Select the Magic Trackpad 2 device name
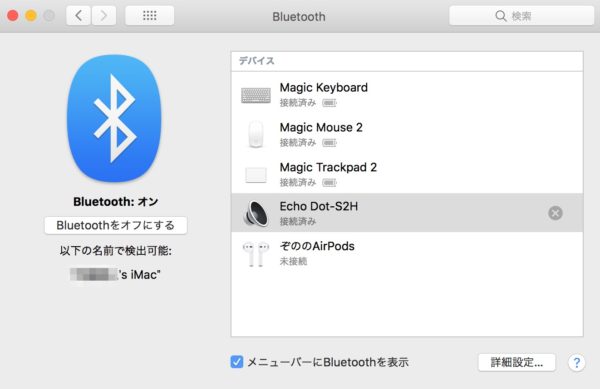The width and height of the screenshot is (600, 389). 328,168
